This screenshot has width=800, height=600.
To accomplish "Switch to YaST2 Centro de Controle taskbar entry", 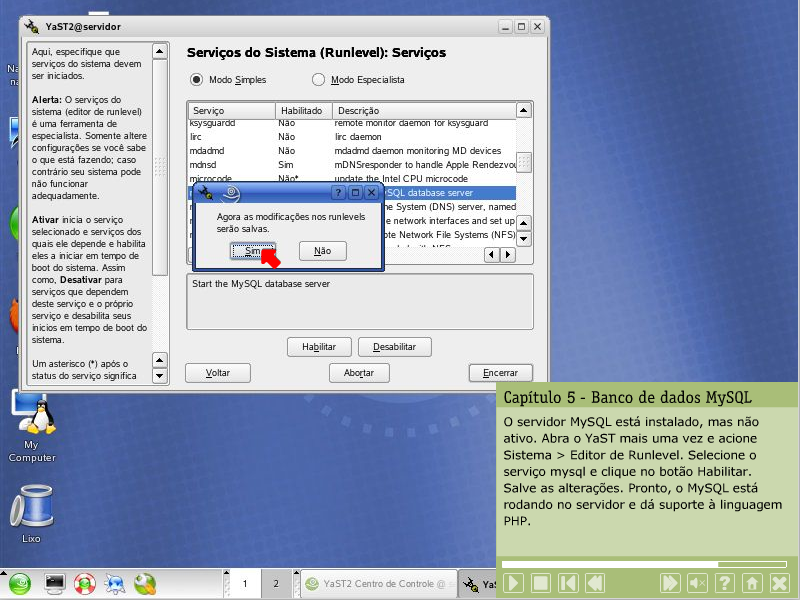I will [377, 583].
